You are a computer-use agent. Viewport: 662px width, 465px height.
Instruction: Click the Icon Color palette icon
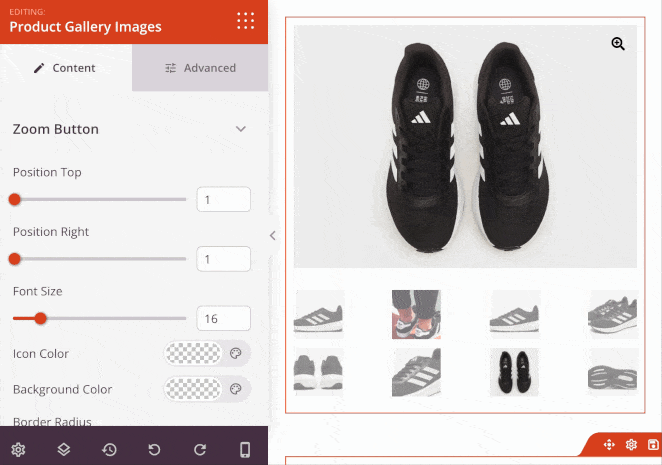click(236, 353)
